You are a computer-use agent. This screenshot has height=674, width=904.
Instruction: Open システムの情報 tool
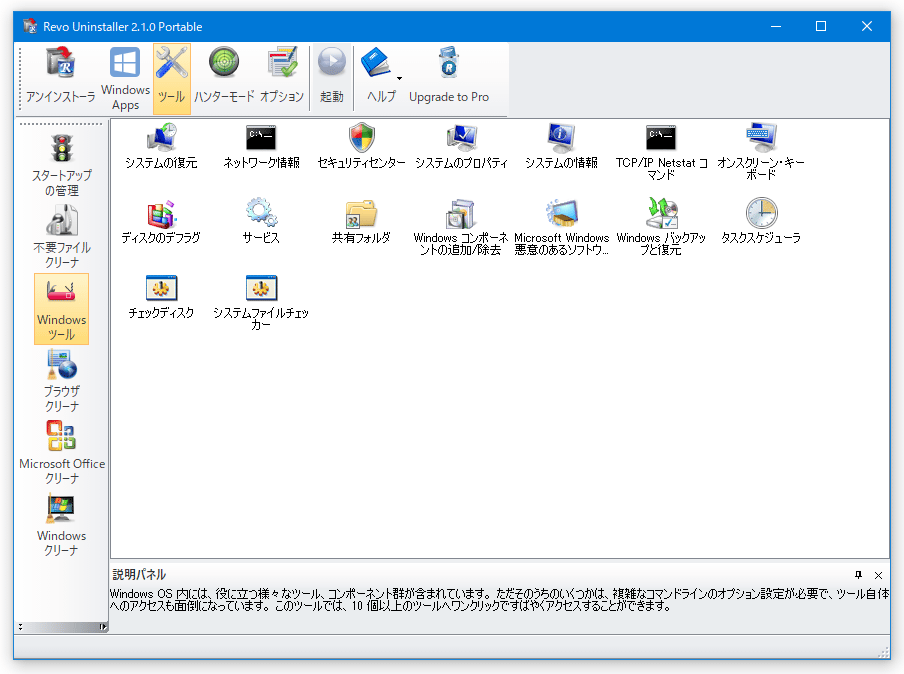pyautogui.click(x=562, y=146)
